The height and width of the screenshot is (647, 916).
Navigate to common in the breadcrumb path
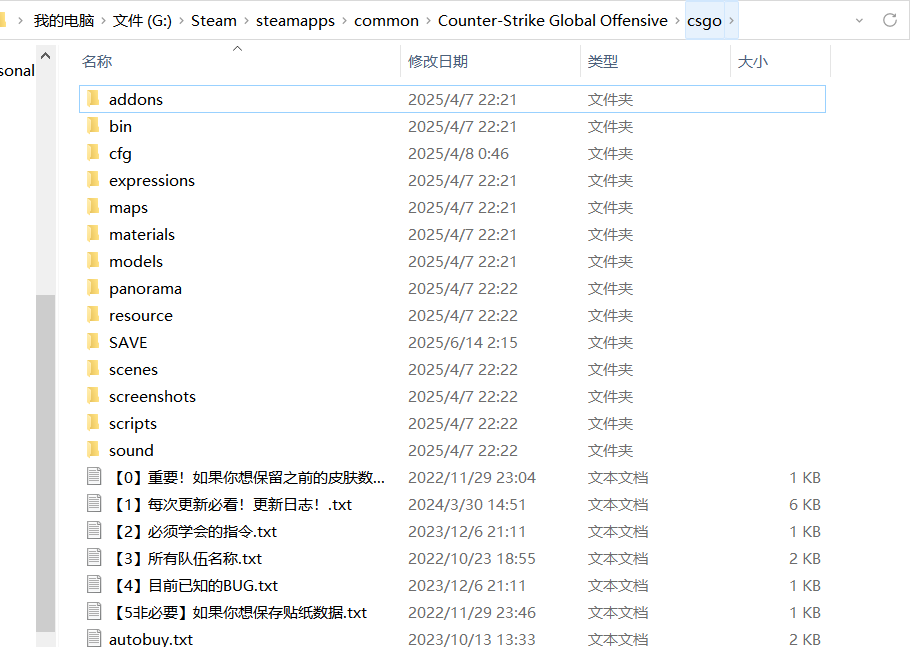[386, 21]
